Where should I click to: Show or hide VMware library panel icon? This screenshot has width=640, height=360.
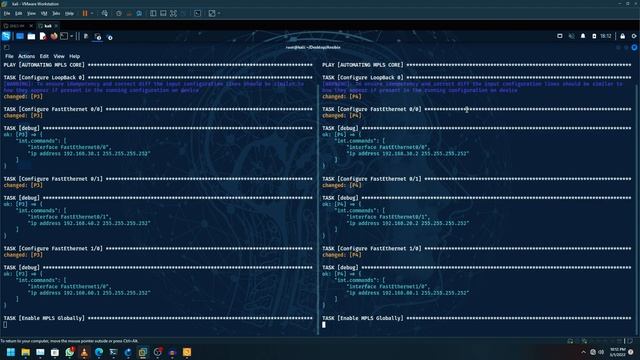point(153,13)
